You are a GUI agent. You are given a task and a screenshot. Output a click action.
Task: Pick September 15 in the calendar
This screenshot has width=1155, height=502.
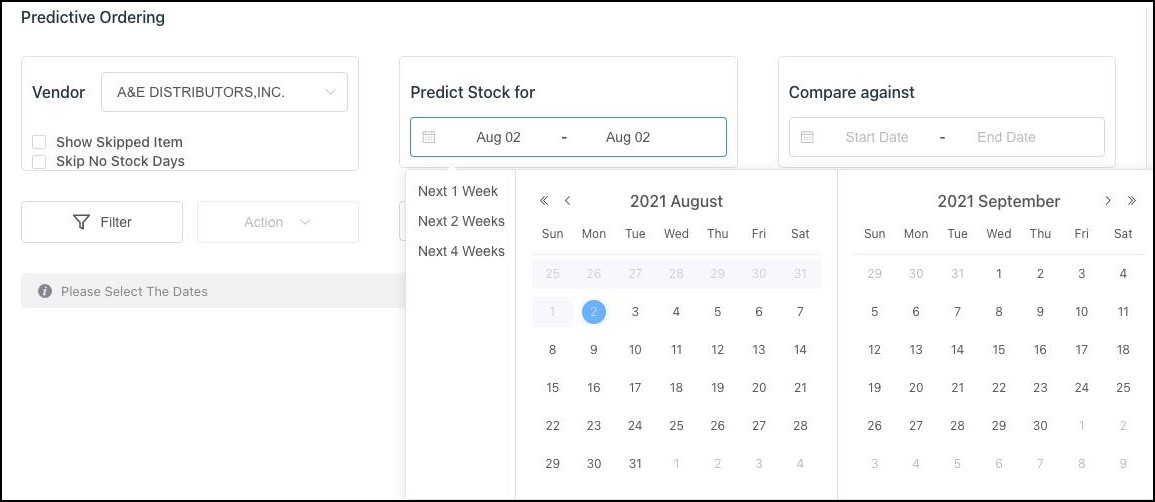tap(999, 350)
